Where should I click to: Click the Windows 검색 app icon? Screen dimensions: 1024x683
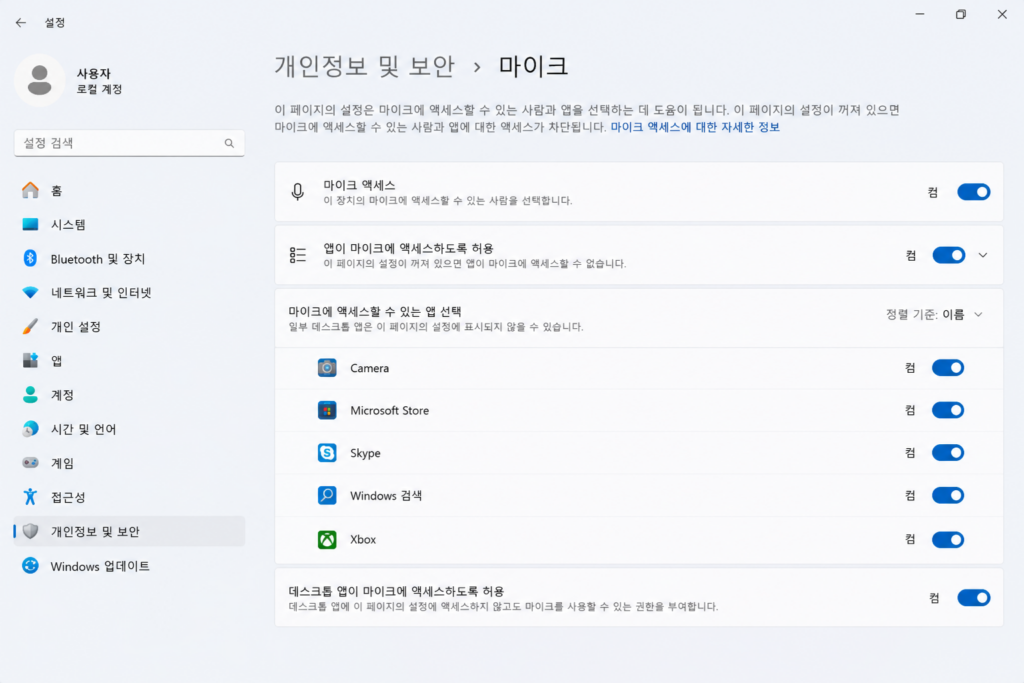pos(327,496)
